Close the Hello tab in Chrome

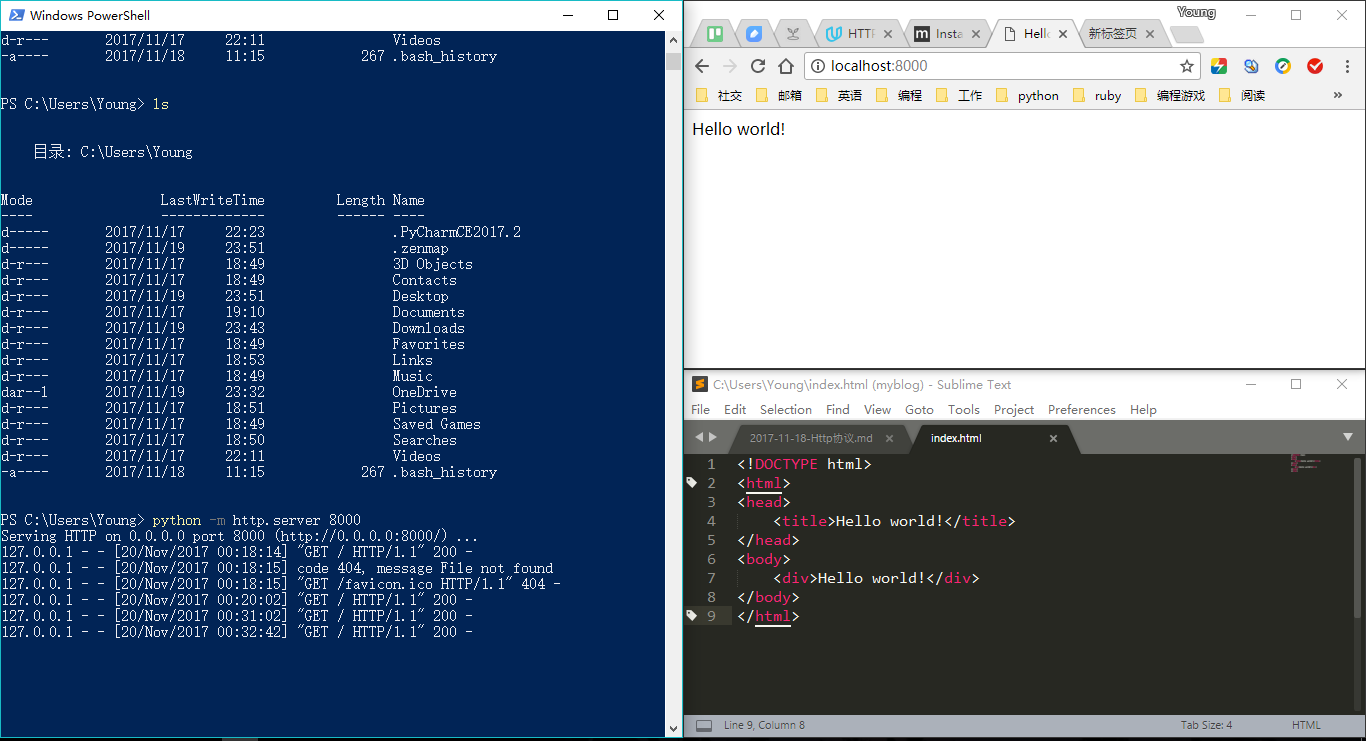tap(1063, 34)
